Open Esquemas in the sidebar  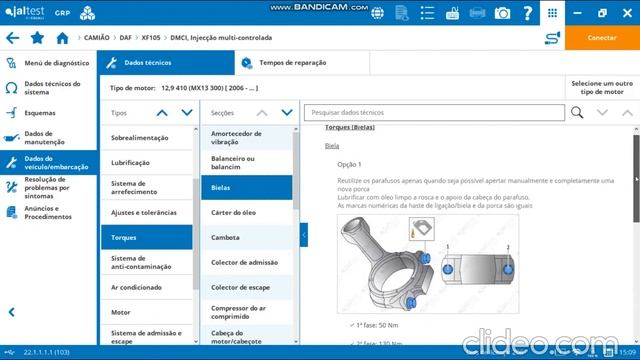pos(49,113)
